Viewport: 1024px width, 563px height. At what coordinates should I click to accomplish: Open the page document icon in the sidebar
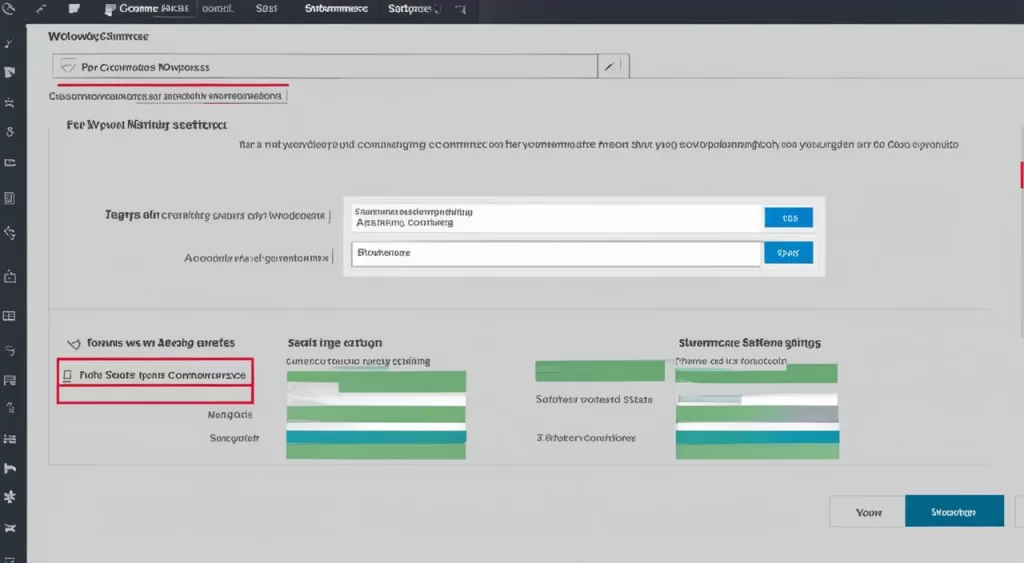pyautogui.click(x=9, y=198)
